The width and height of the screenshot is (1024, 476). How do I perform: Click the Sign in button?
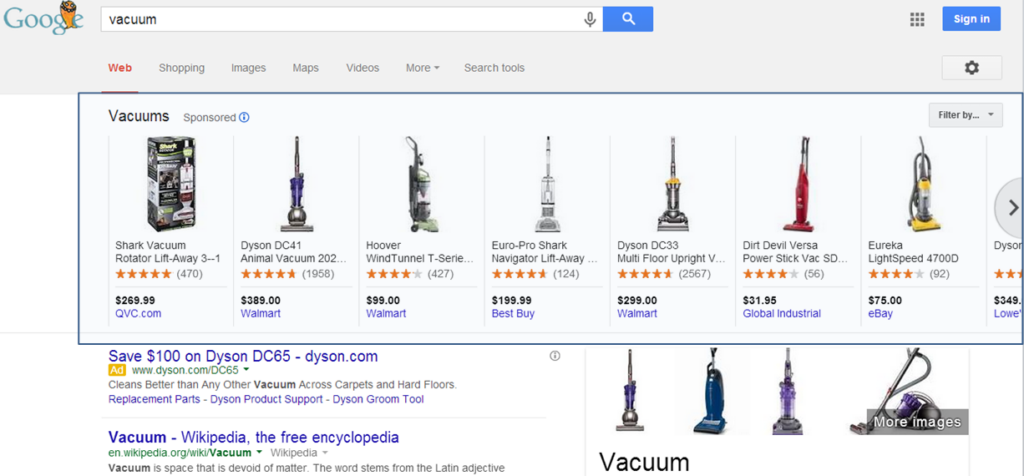pyautogui.click(x=971, y=19)
